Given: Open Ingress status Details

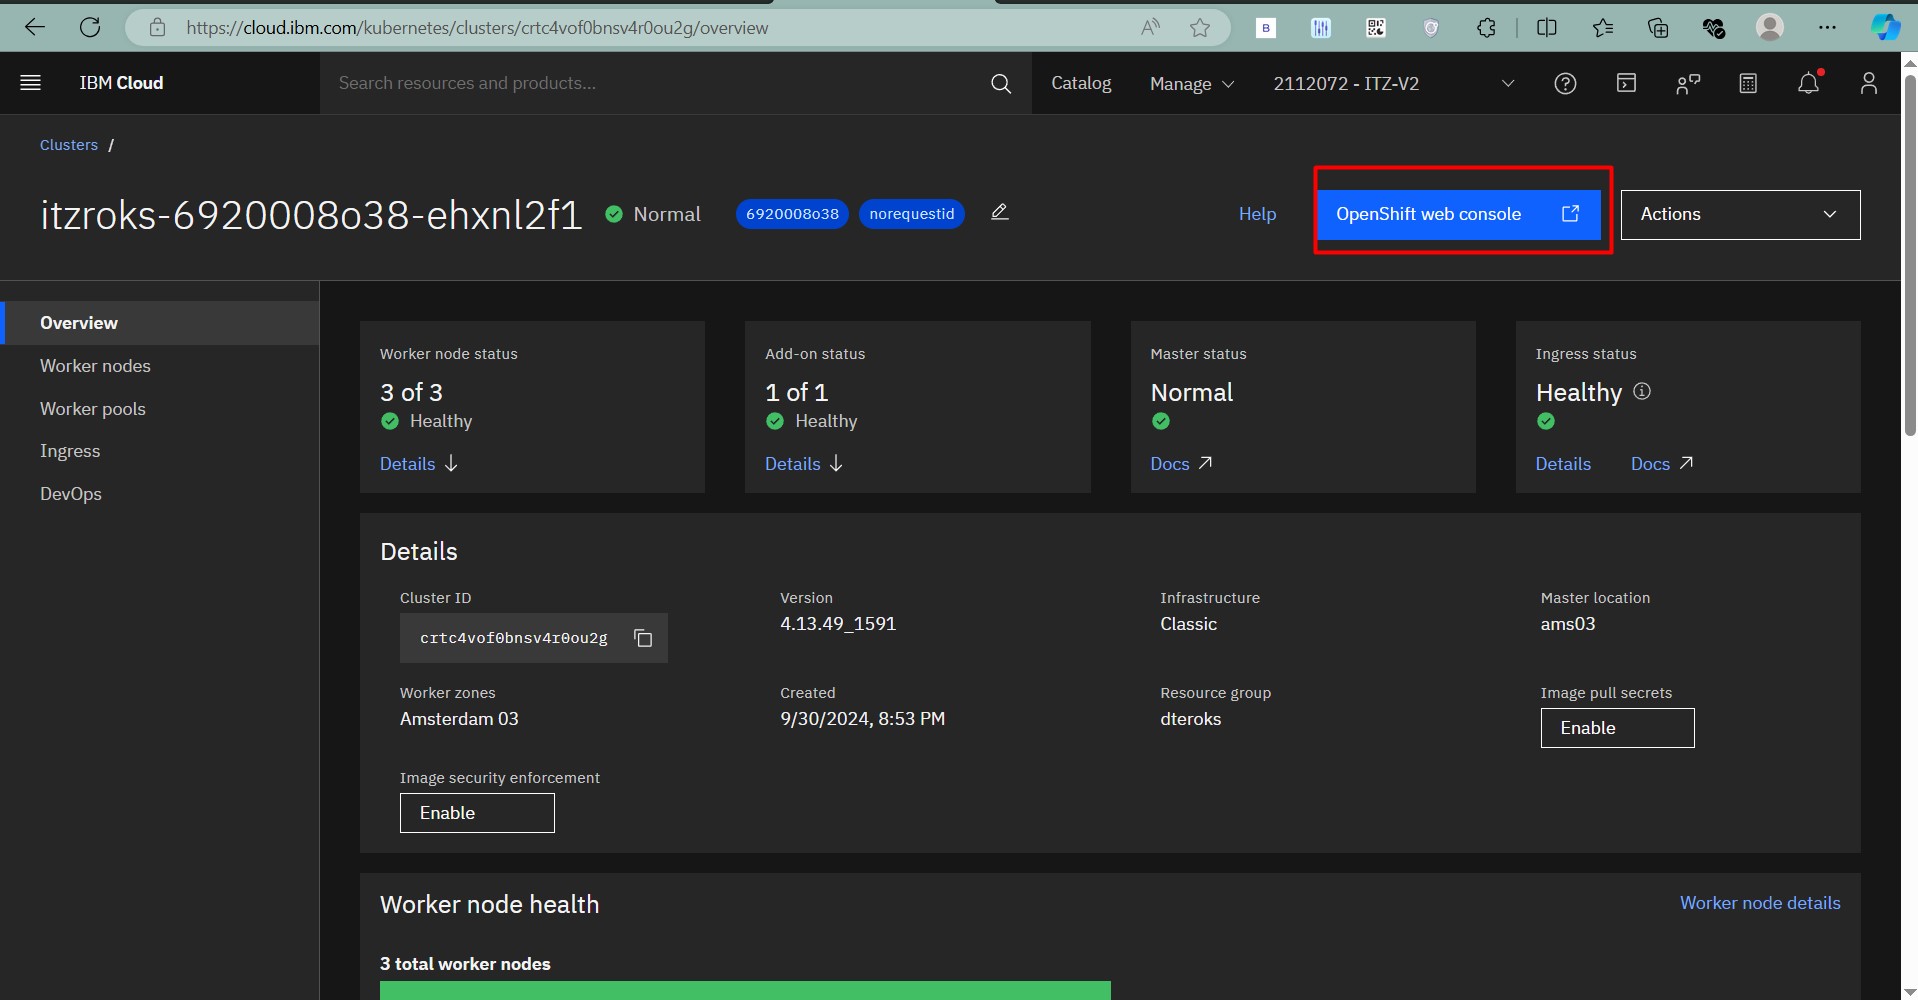Looking at the screenshot, I should 1563,464.
